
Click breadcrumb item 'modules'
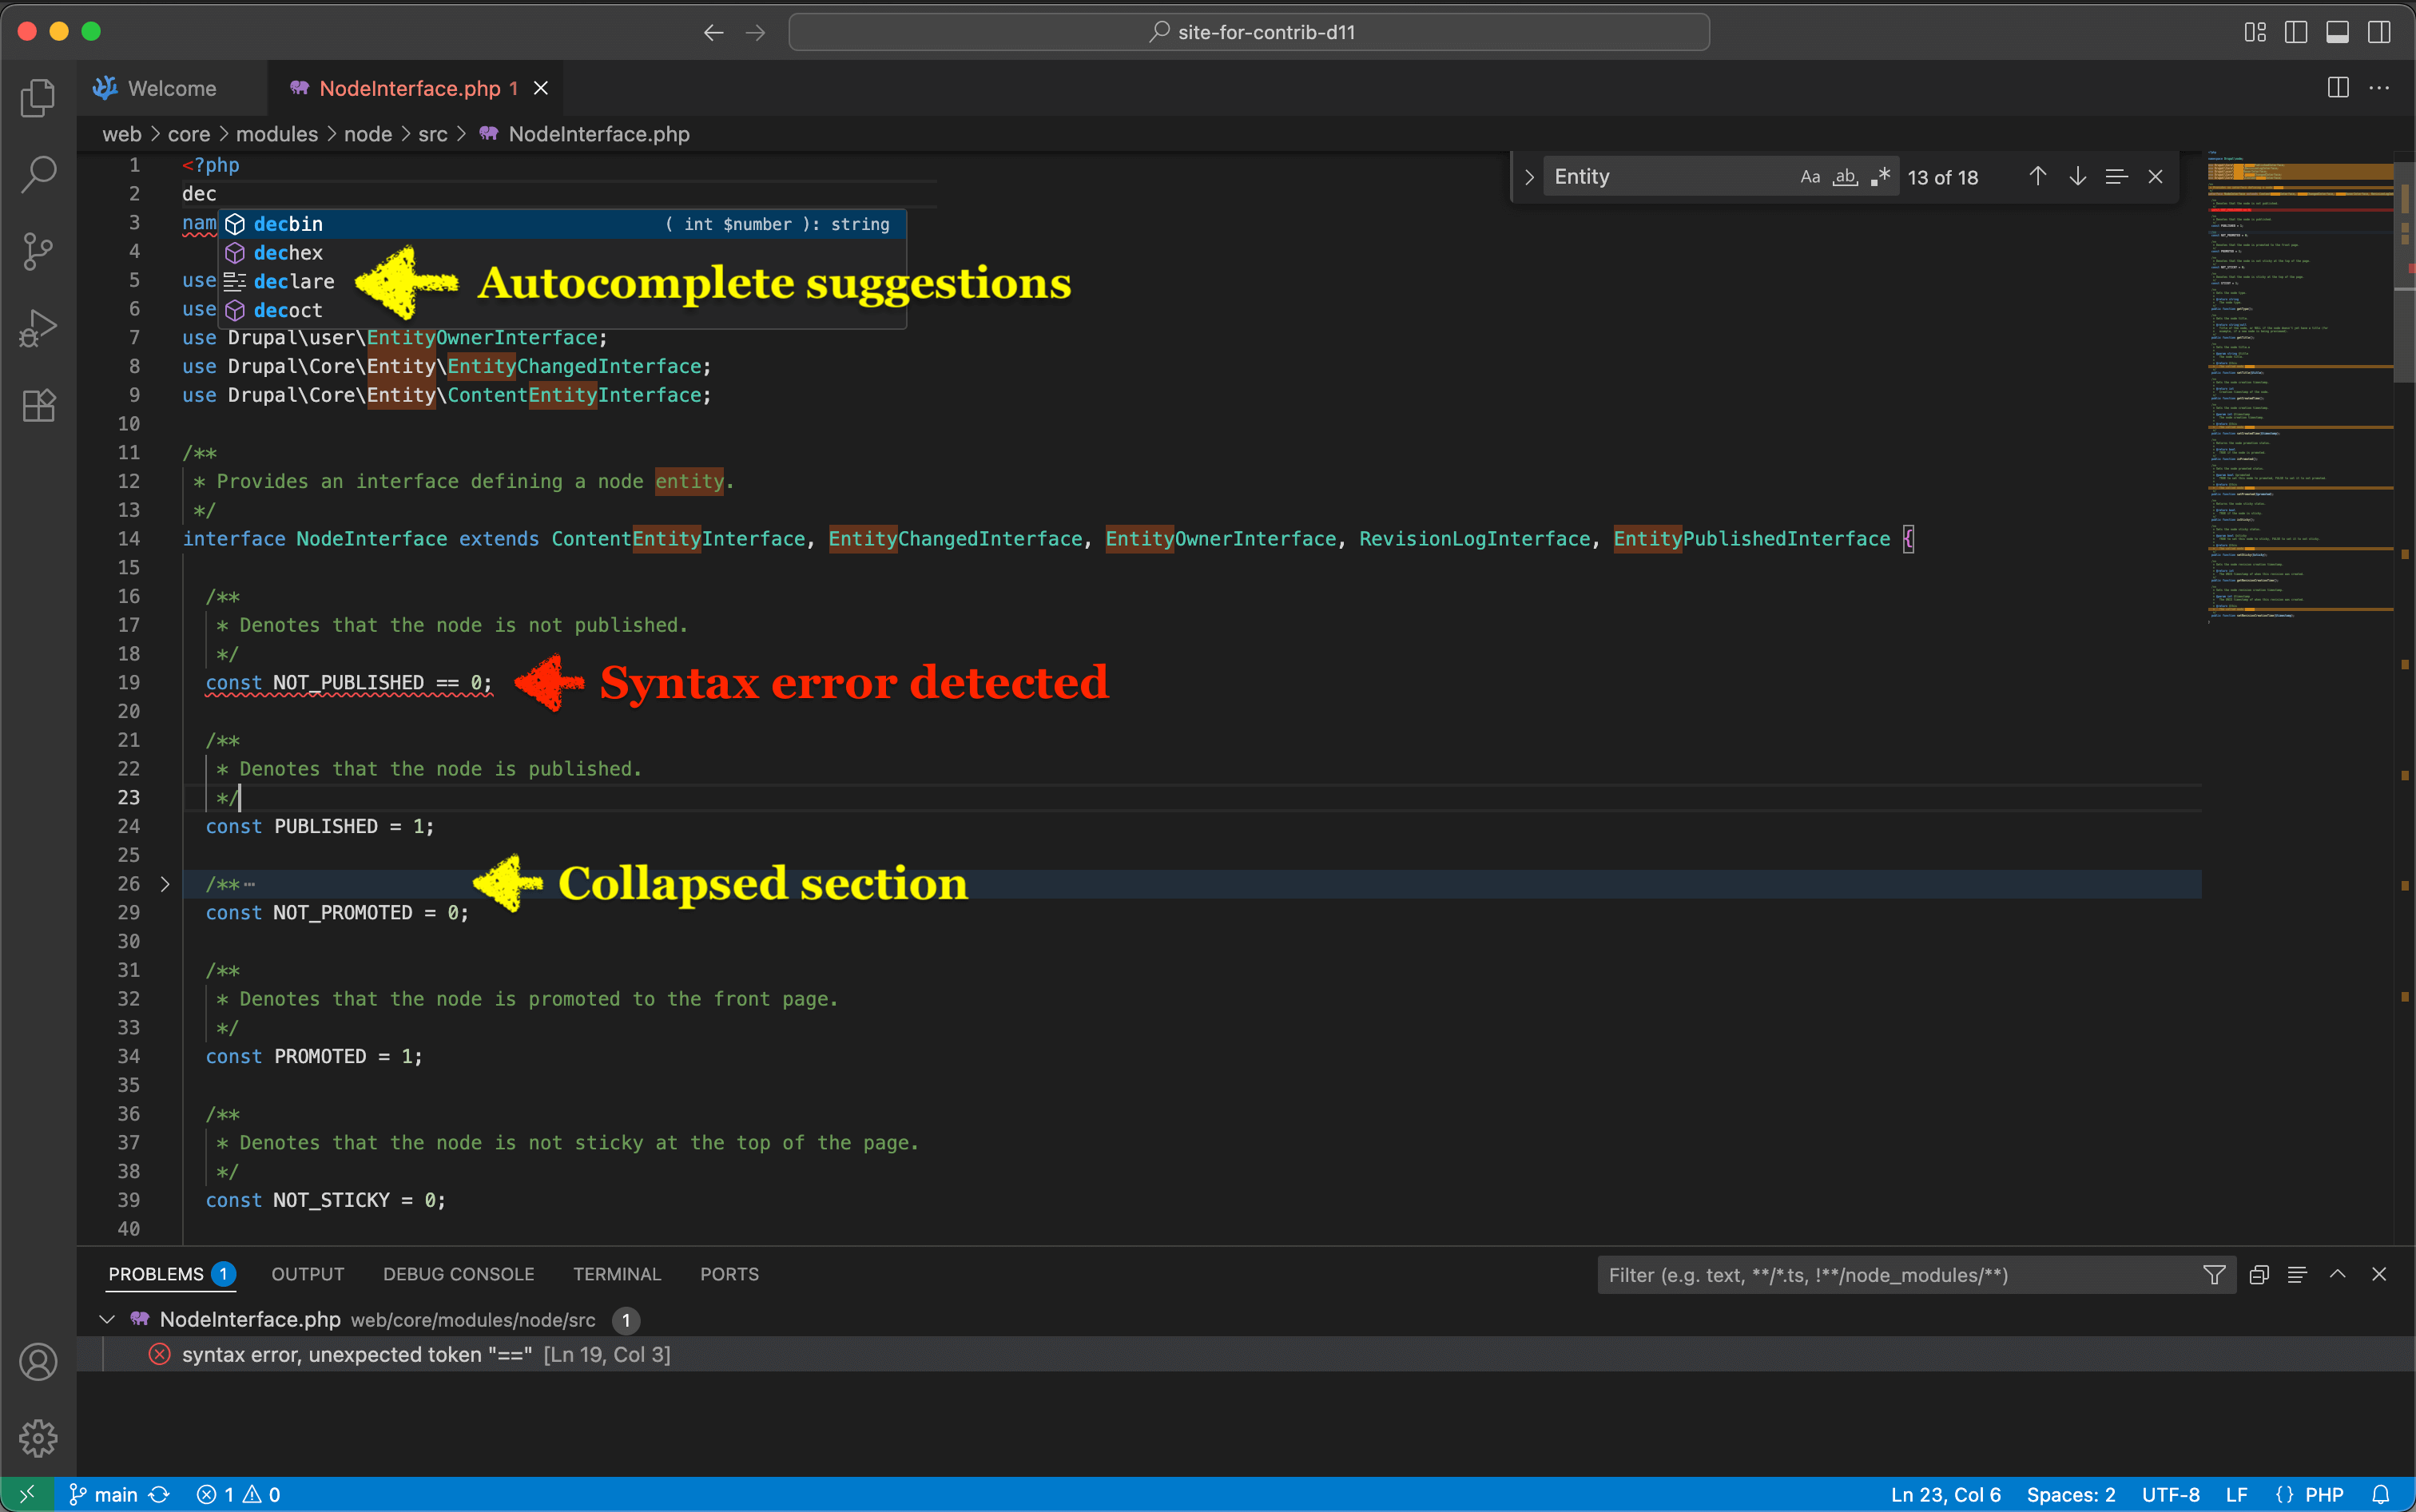(277, 134)
